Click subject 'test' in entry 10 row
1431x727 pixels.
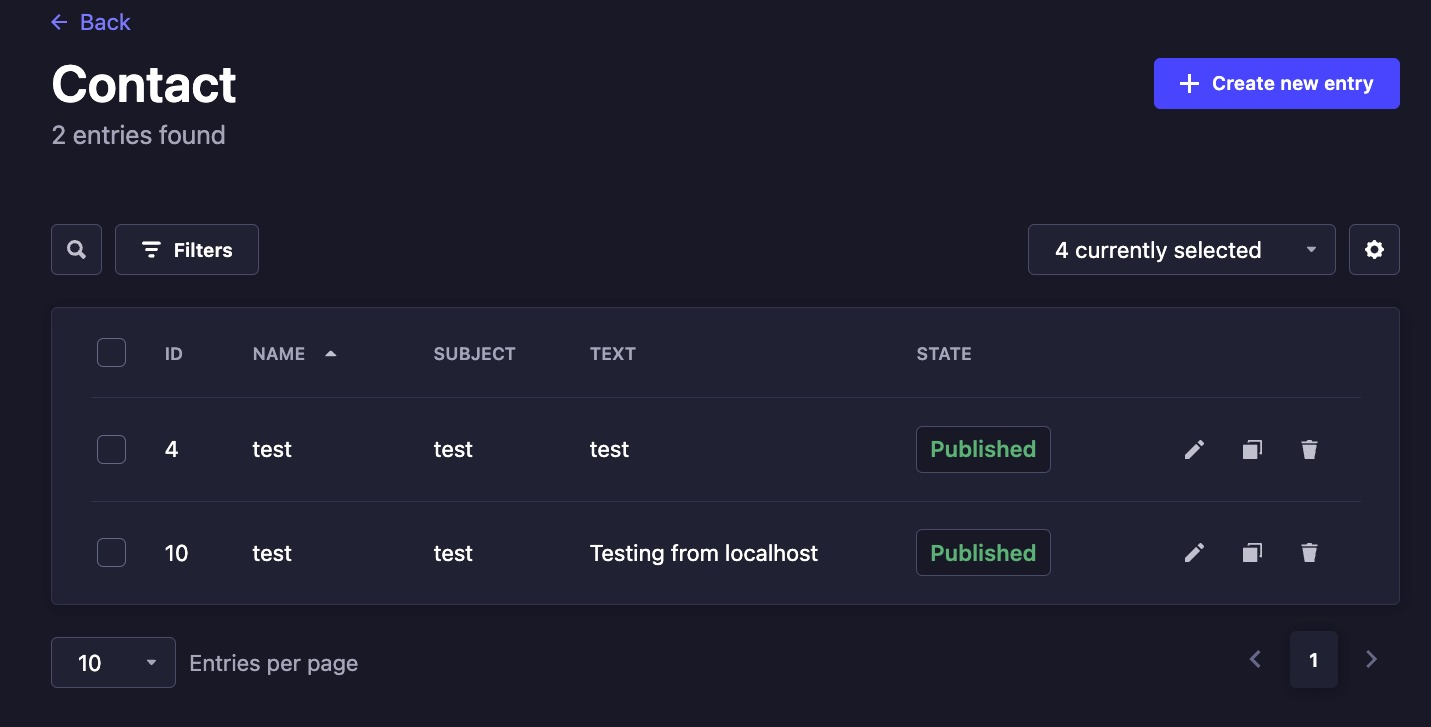point(453,553)
